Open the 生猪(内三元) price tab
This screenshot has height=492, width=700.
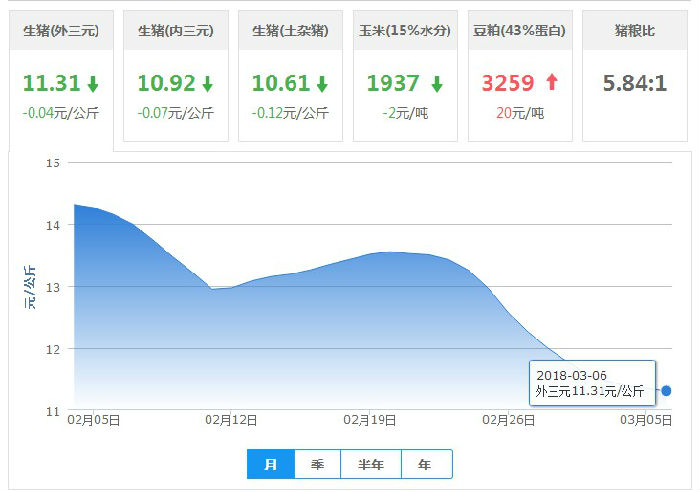176,31
